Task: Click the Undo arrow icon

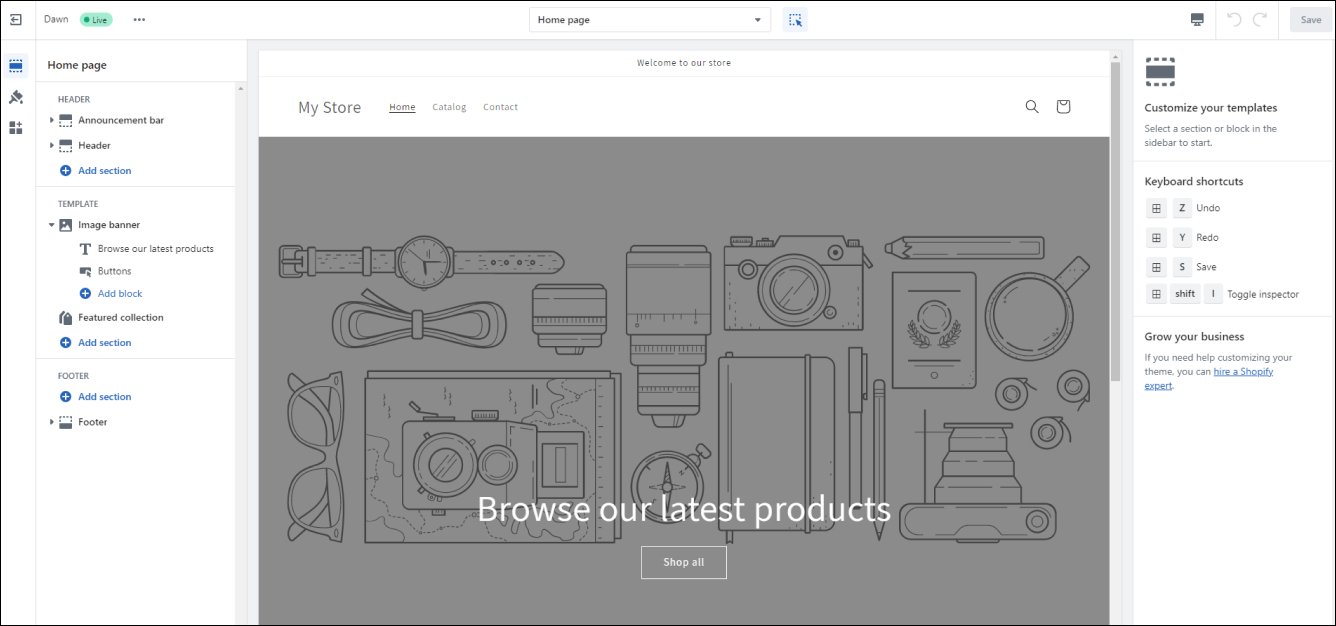Action: (x=1234, y=20)
